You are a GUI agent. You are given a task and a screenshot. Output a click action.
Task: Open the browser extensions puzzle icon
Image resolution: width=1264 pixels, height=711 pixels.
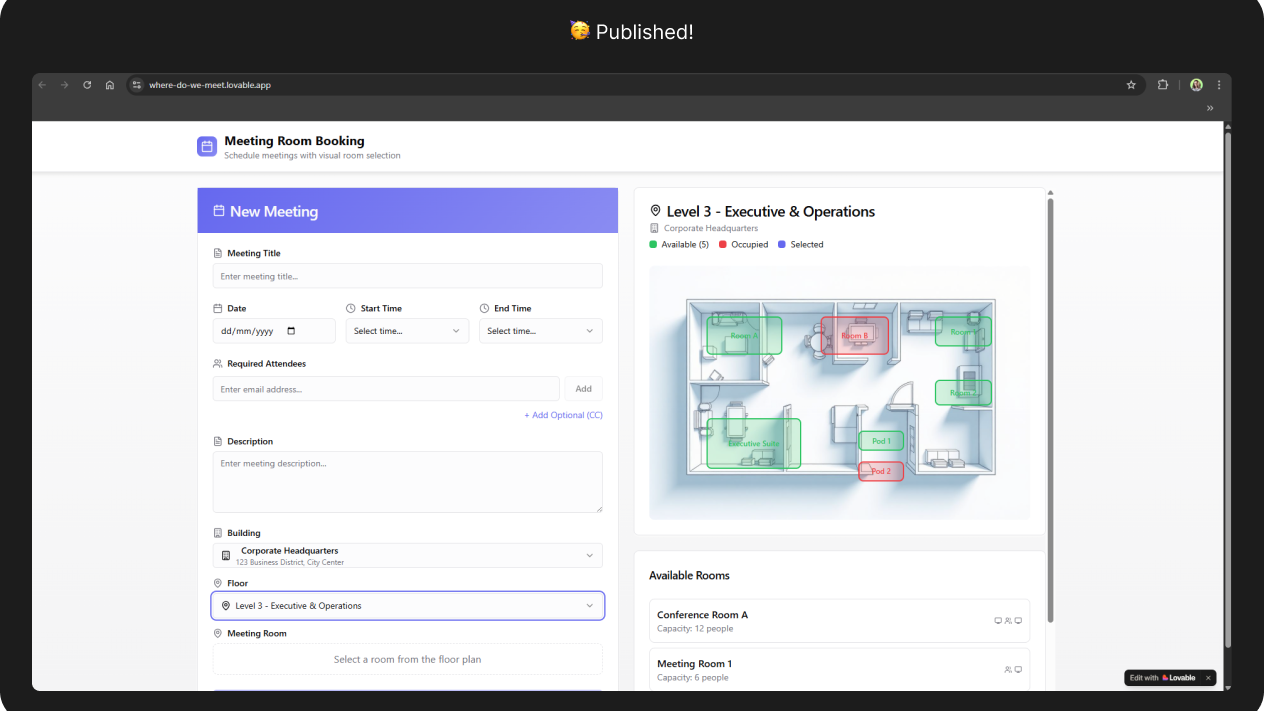1163,85
